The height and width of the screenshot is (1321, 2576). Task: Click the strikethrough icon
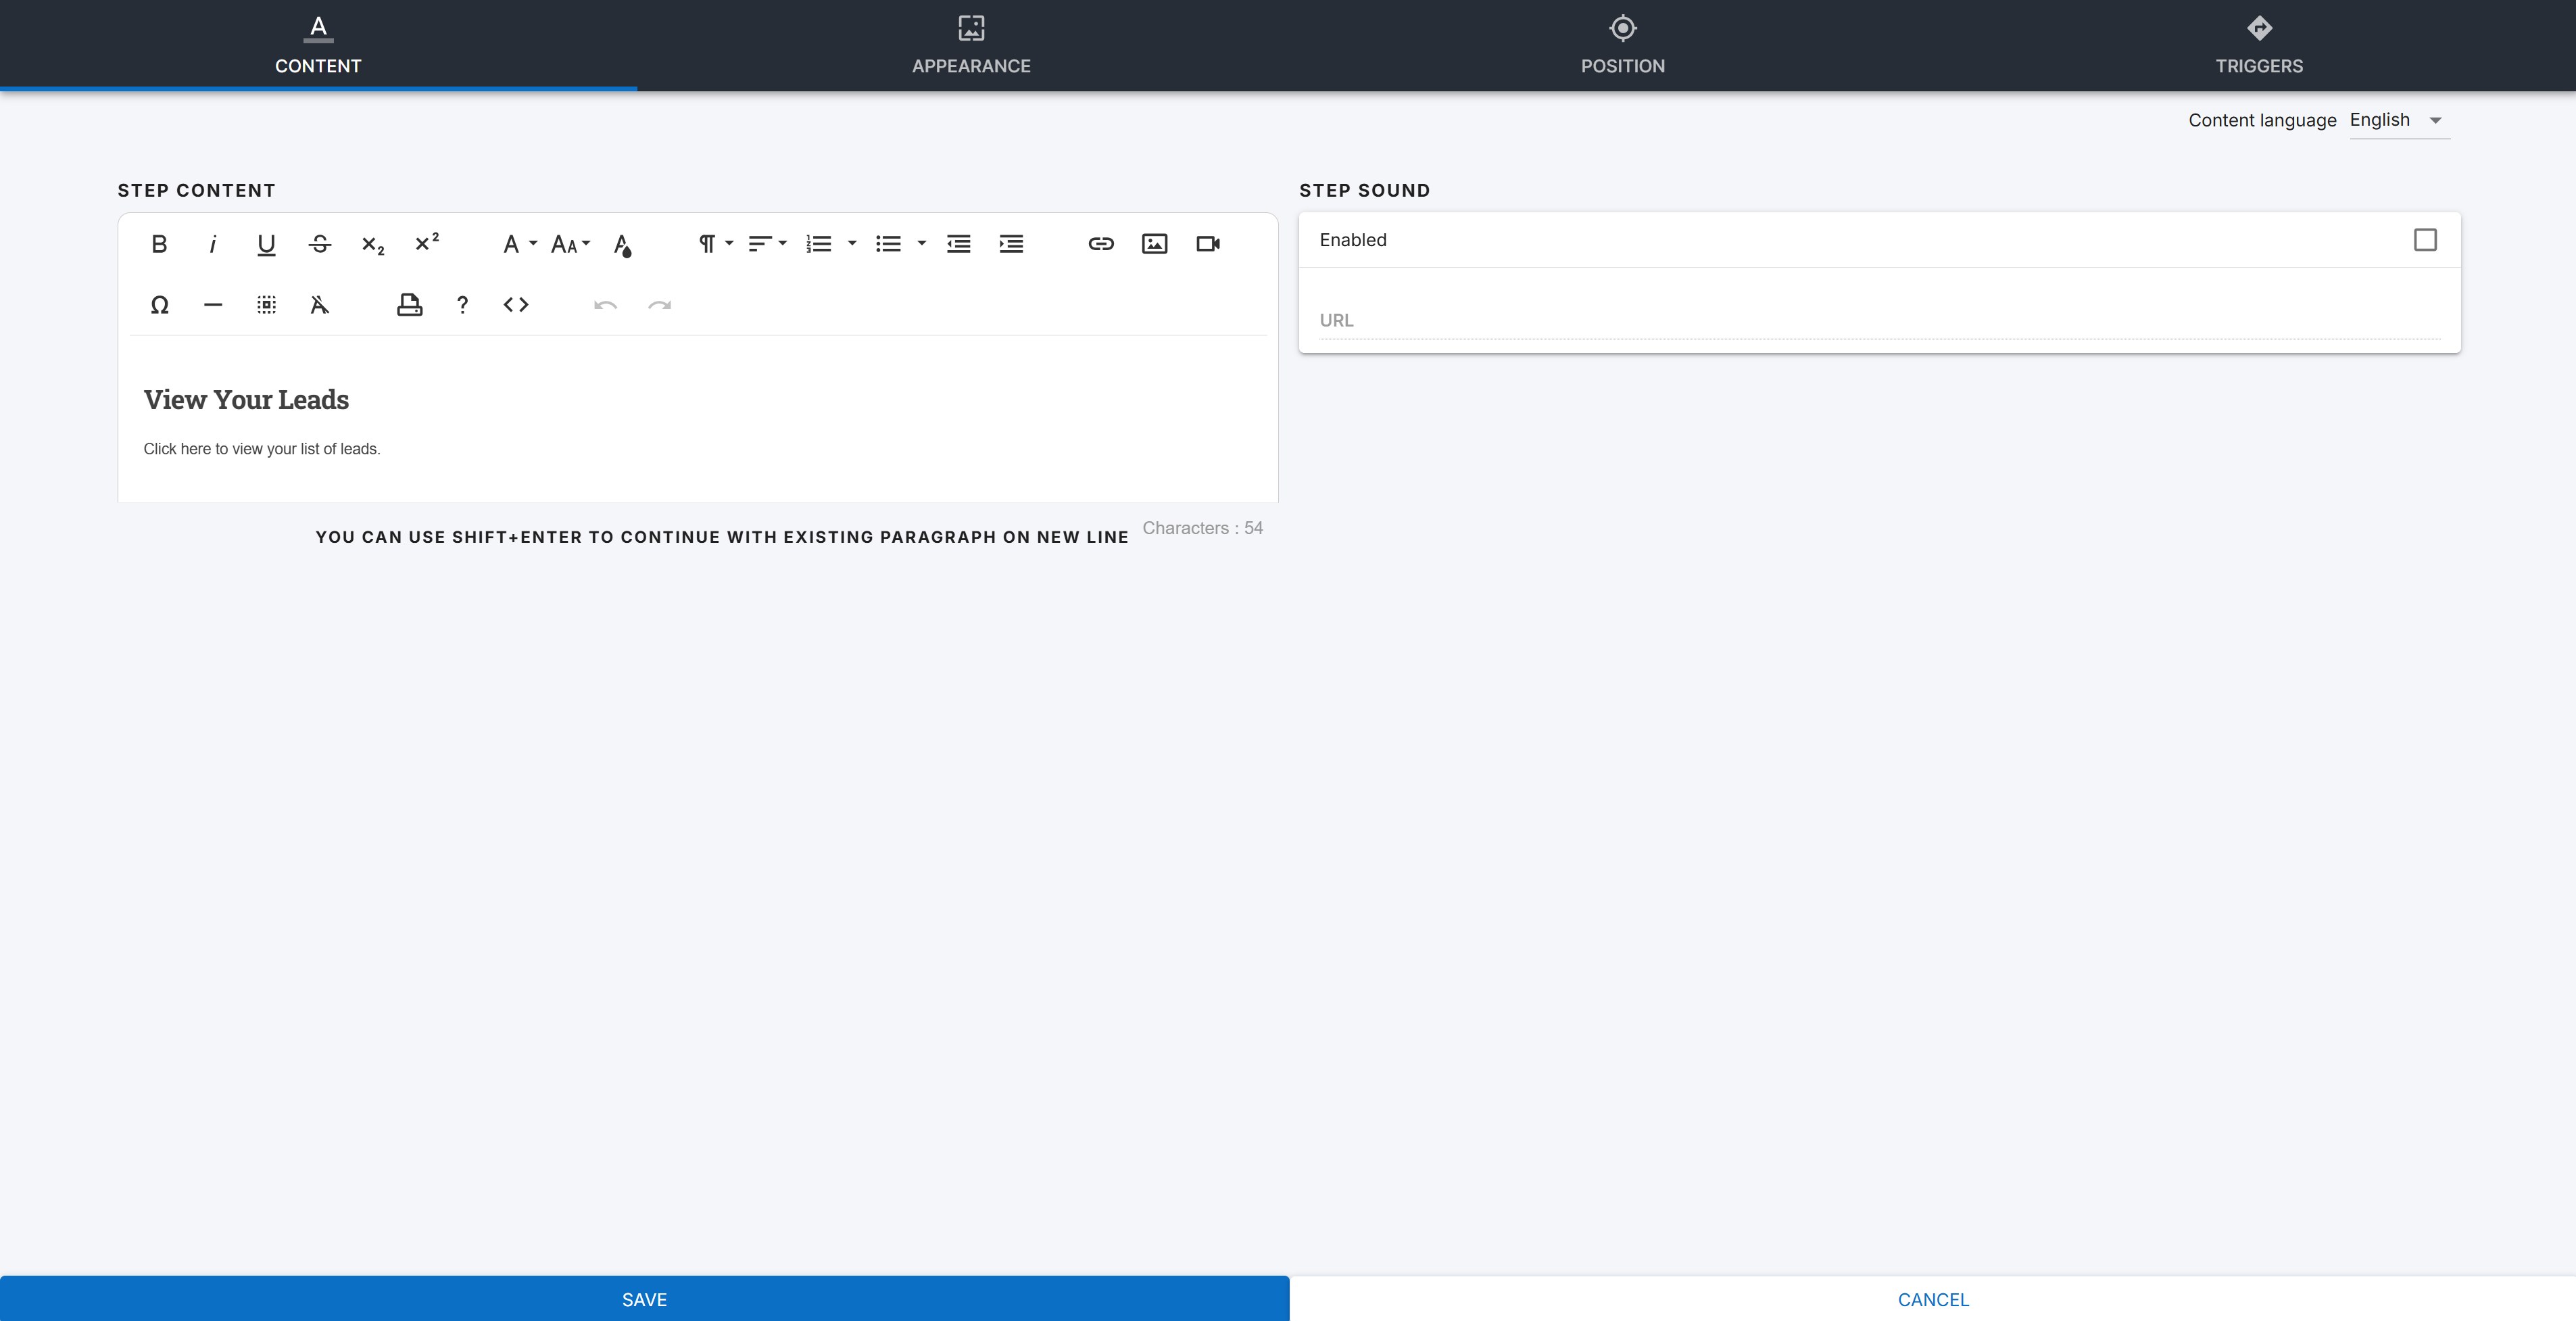click(x=320, y=244)
